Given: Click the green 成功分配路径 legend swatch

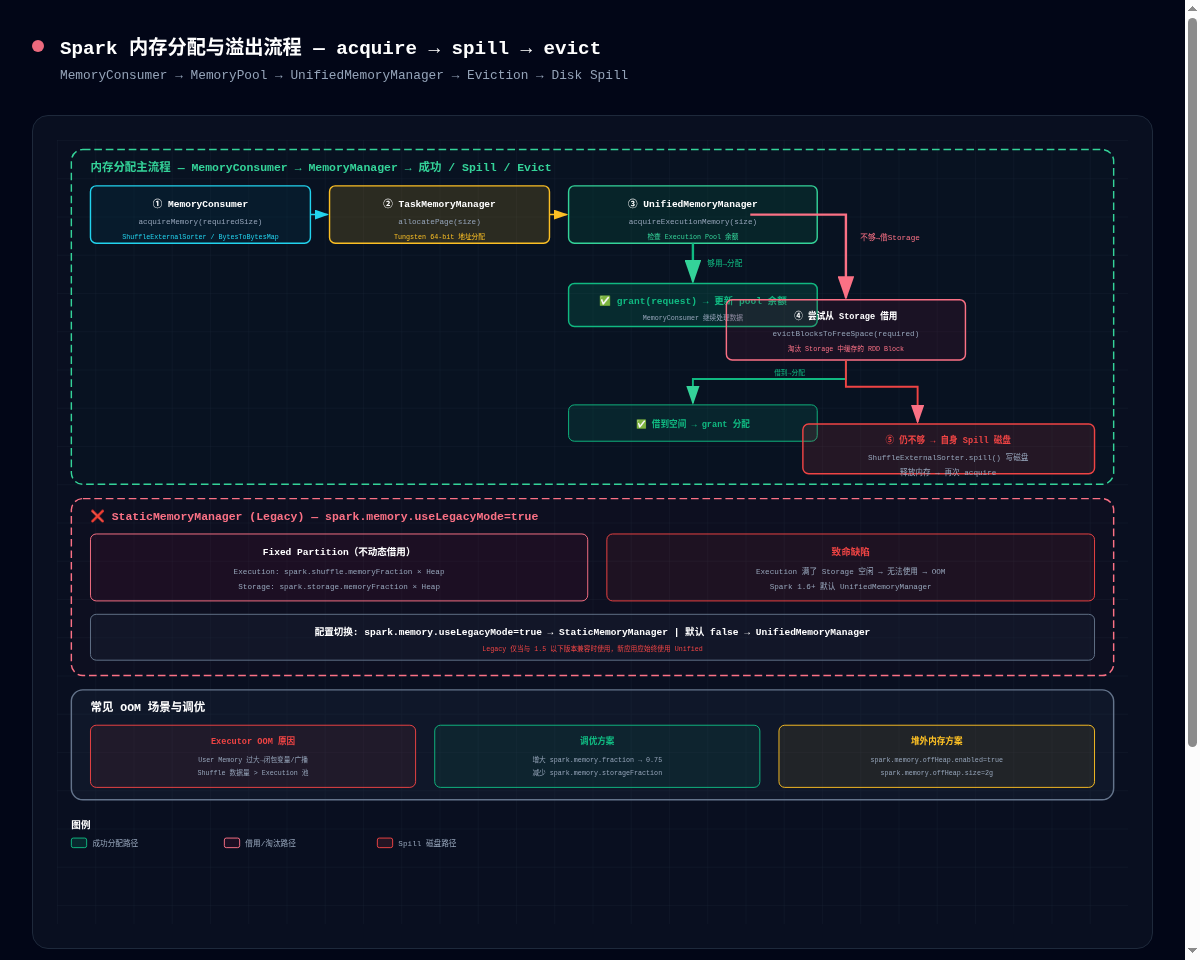Looking at the screenshot, I should coord(79,843).
